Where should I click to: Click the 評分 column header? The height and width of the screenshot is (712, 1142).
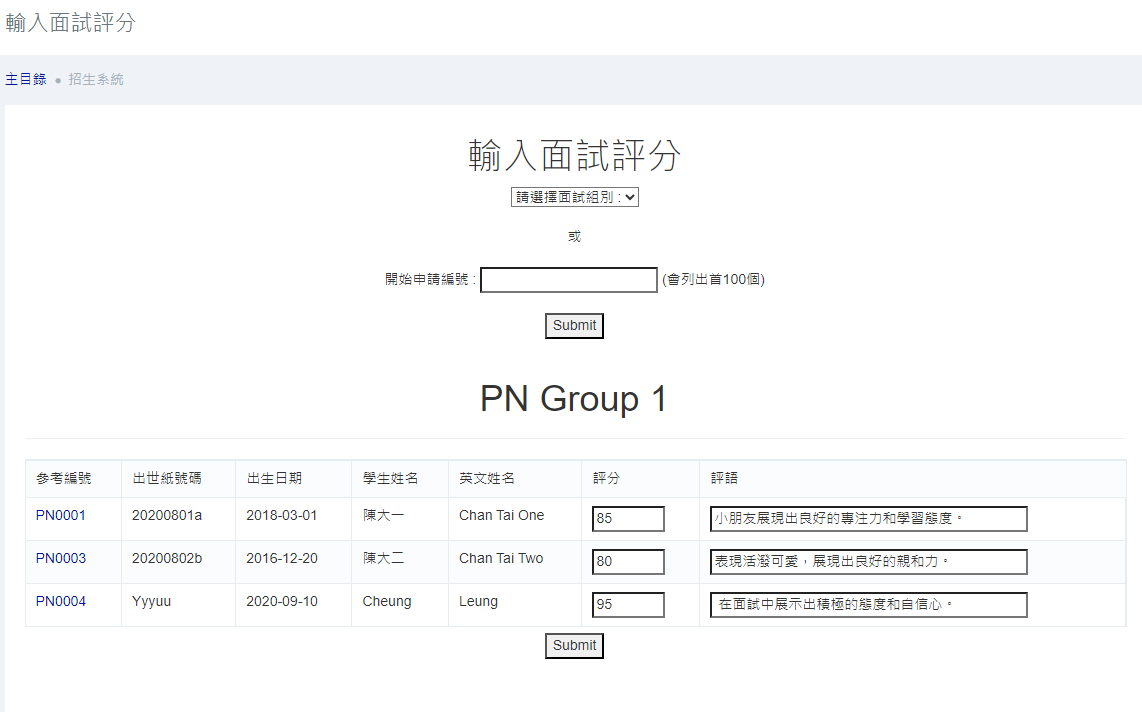606,479
